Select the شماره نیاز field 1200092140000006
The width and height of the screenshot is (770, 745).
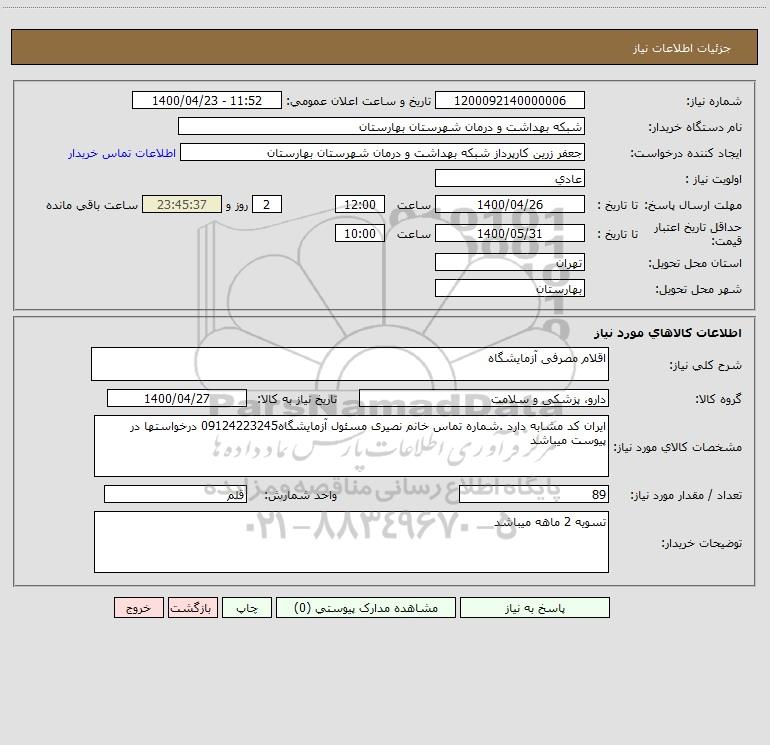tap(510, 100)
